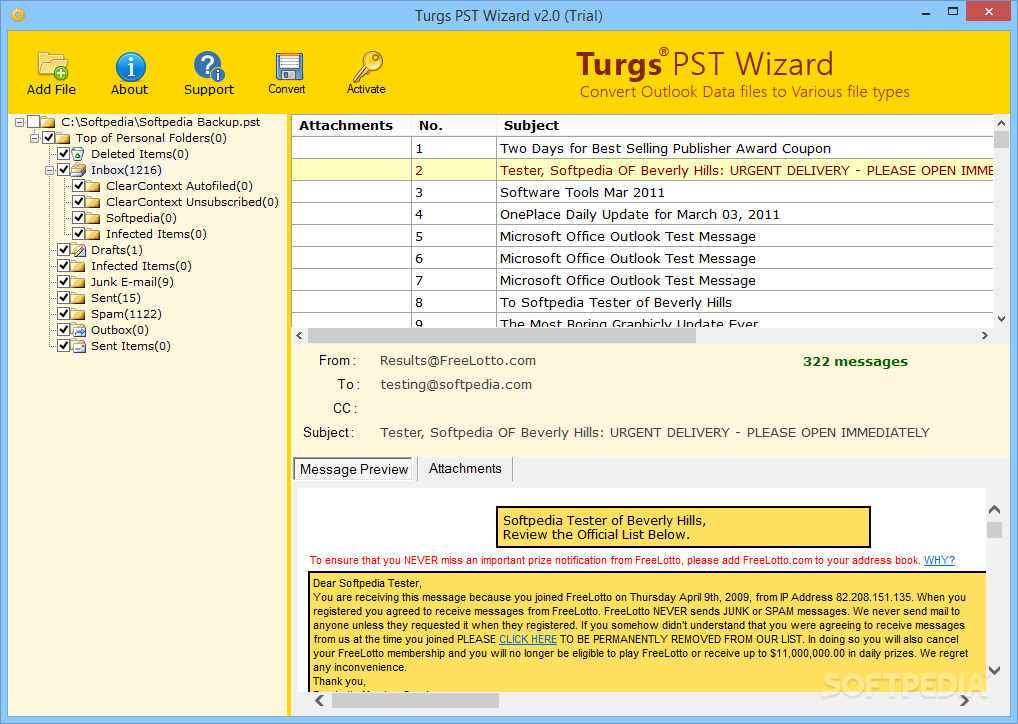Open the About info icon
1018x724 pixels.
pos(130,66)
